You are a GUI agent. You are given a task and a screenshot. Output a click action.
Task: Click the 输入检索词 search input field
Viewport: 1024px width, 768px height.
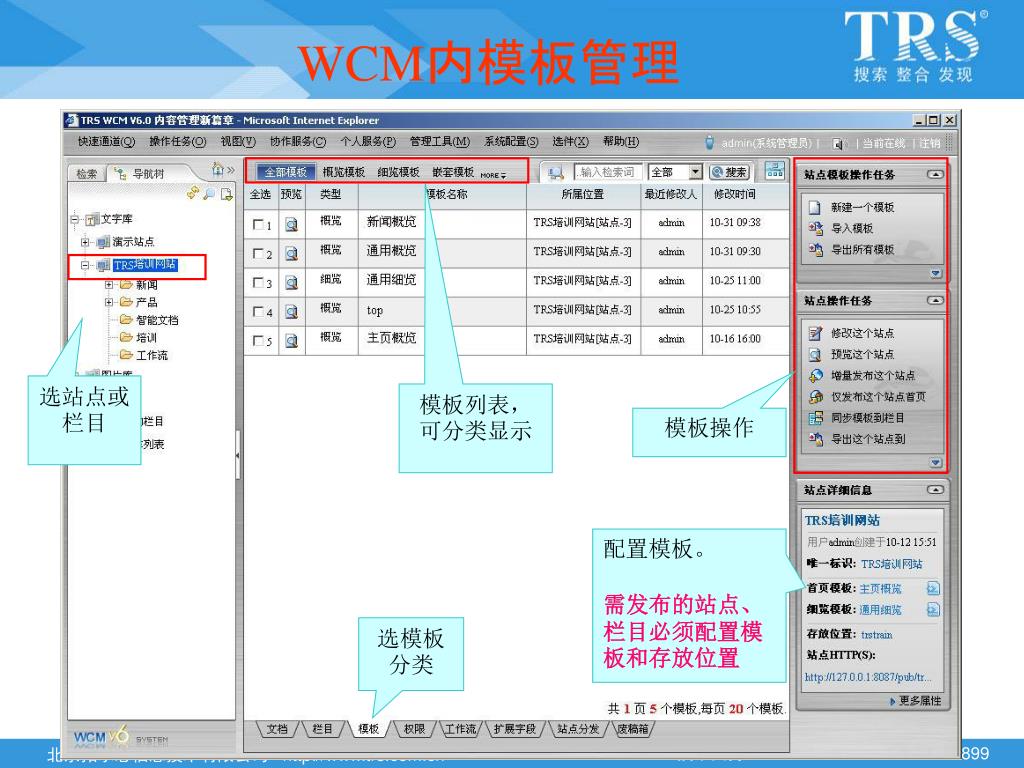607,172
